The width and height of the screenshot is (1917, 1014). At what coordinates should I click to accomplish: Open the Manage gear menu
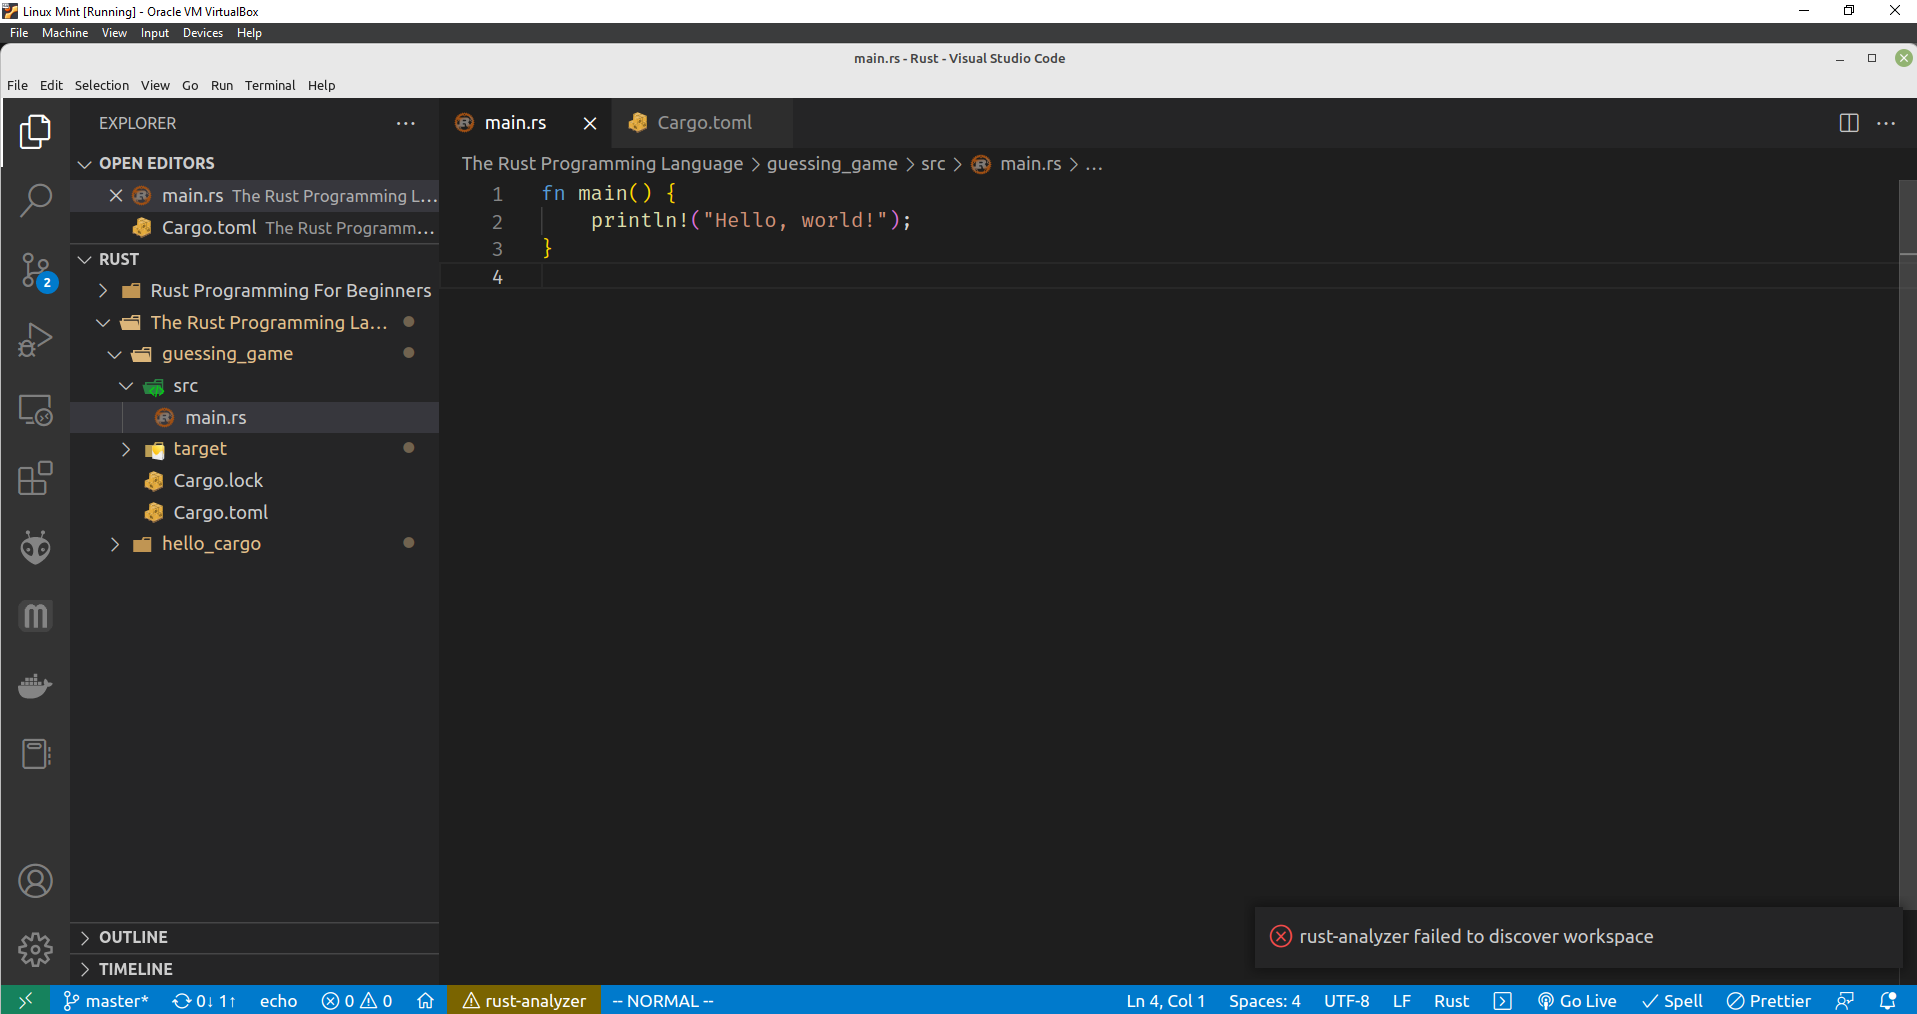point(35,949)
